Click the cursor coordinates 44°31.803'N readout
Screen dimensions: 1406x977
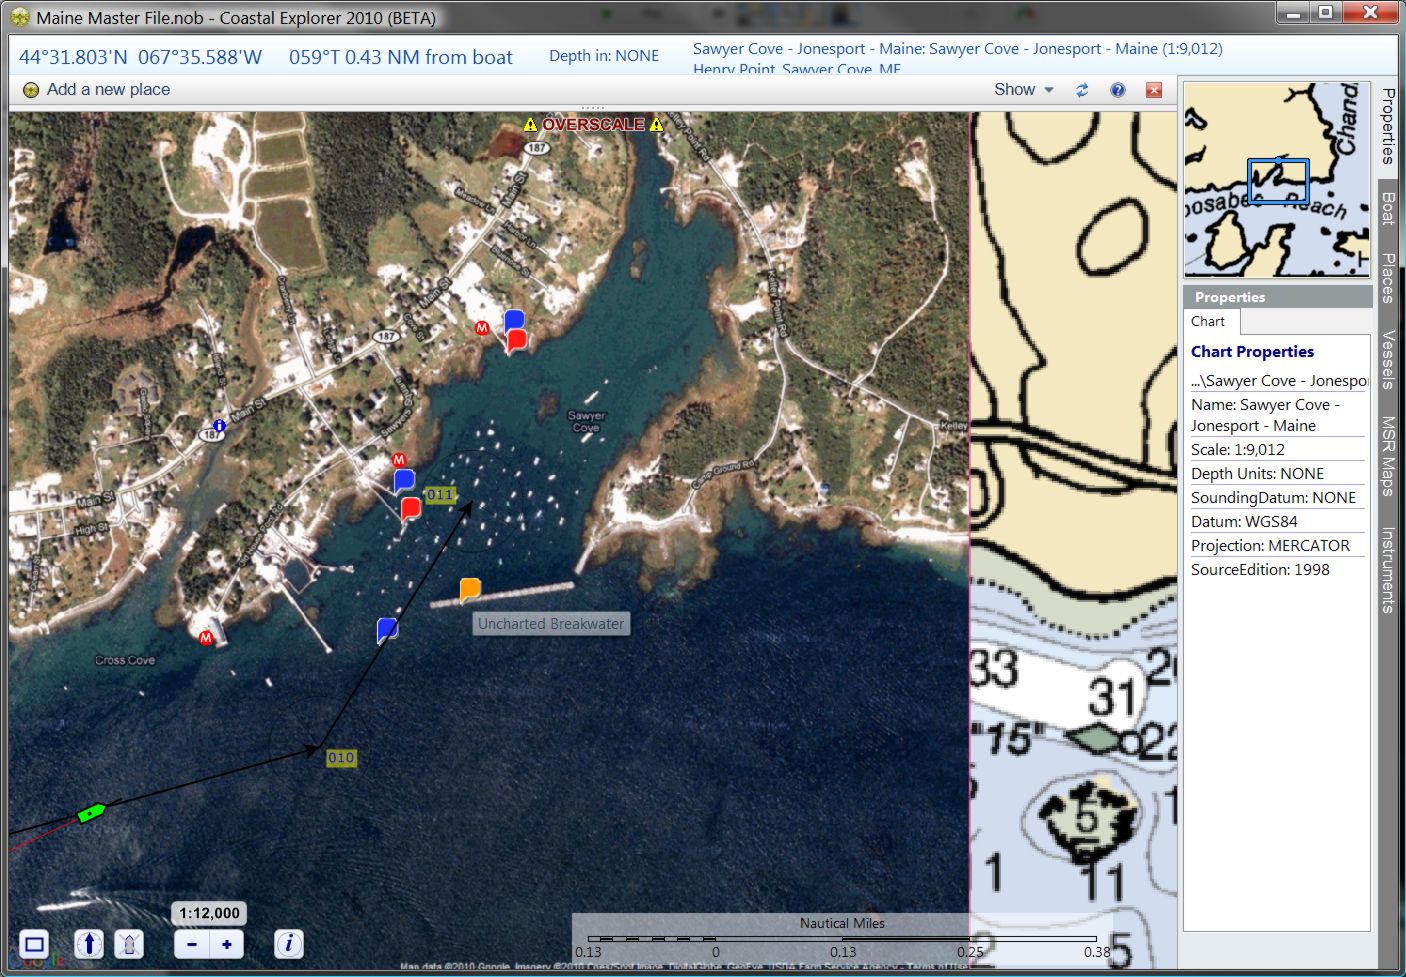point(140,58)
